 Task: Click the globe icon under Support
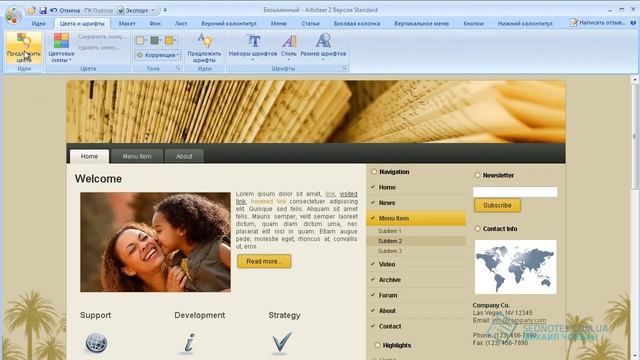[96, 343]
